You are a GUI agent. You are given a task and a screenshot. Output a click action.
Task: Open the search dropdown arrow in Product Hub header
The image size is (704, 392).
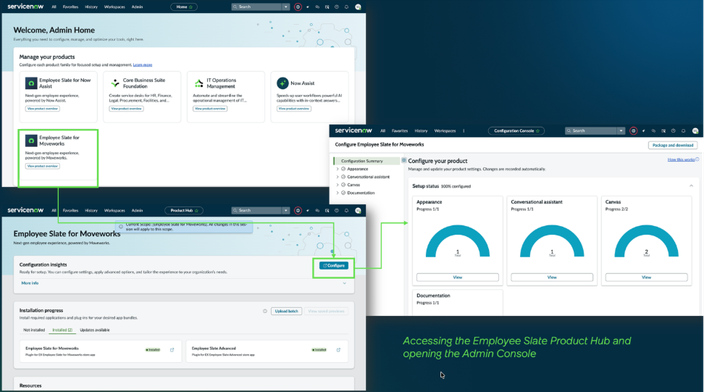tap(286, 211)
